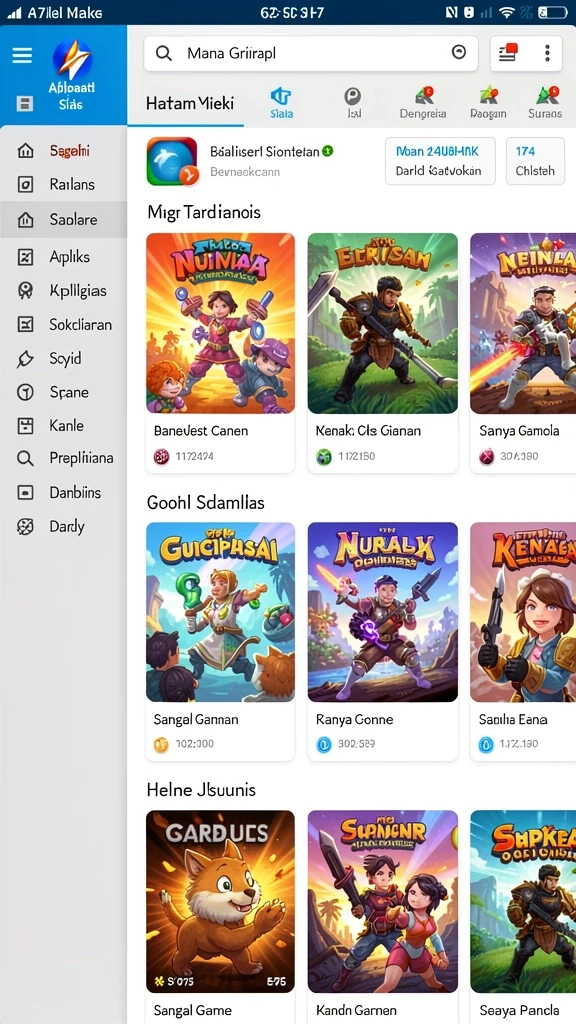
Task: Click the circular icon inside search bar
Action: (x=459, y=52)
